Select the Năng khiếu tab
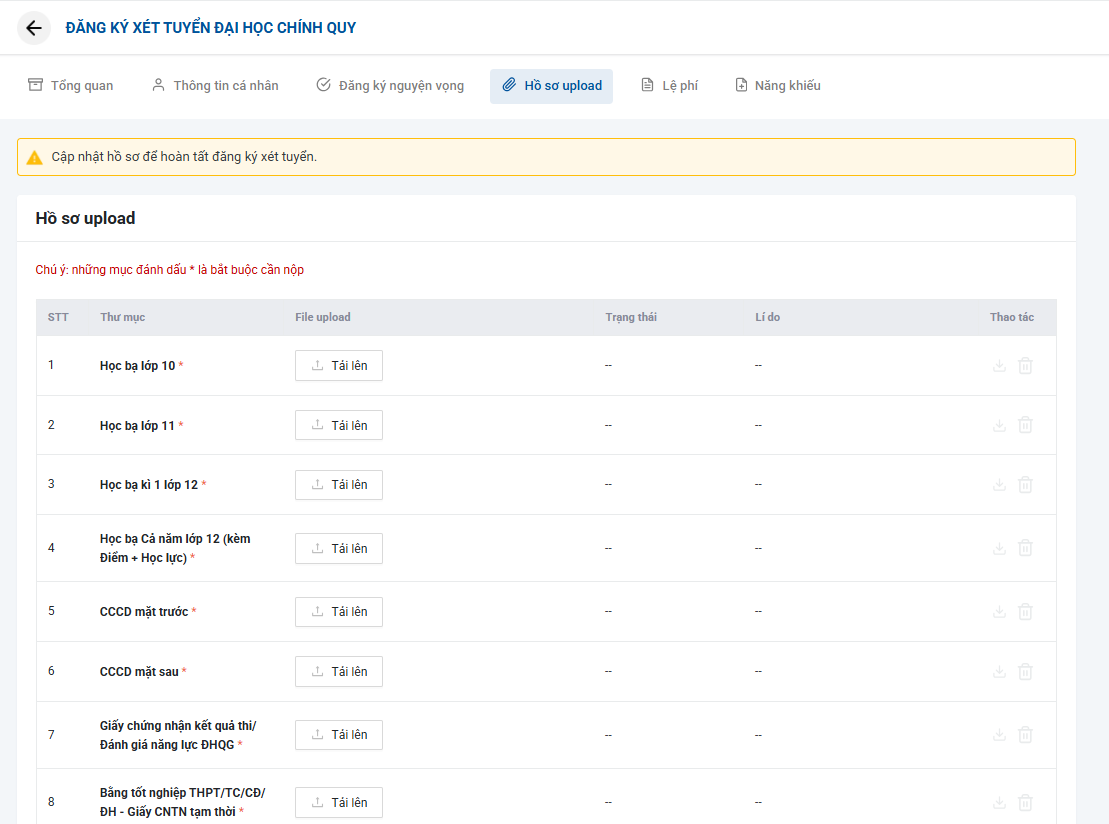 tap(777, 86)
